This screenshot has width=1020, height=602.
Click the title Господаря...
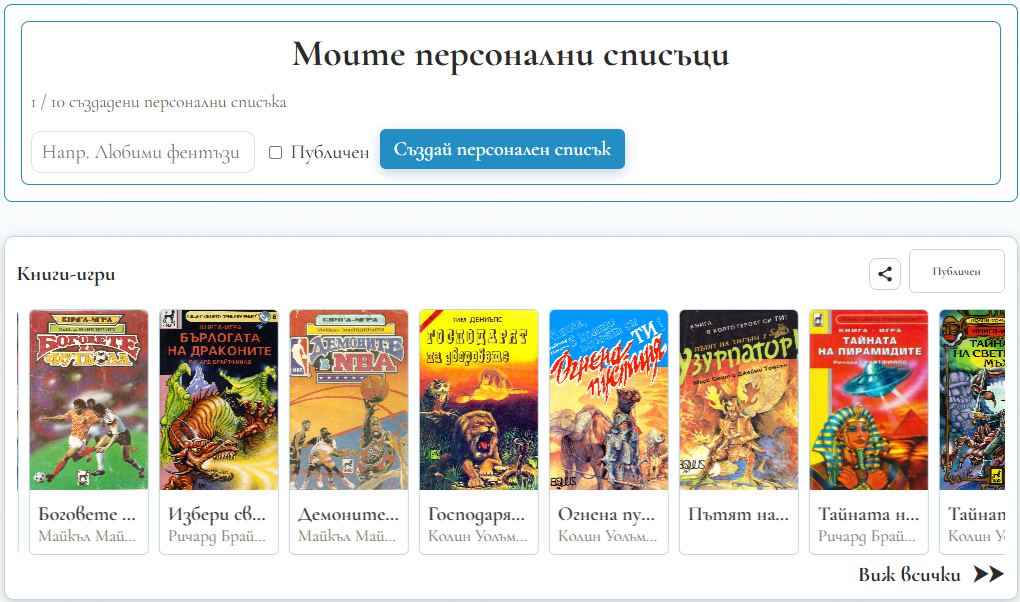tap(476, 515)
